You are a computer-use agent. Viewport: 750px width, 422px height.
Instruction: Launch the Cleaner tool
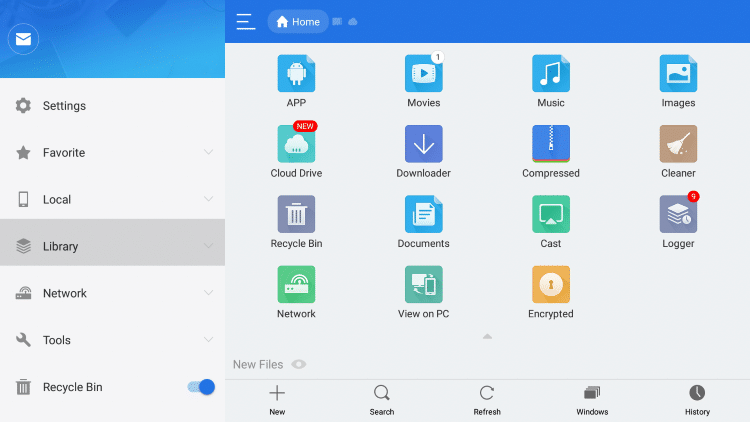(678, 144)
